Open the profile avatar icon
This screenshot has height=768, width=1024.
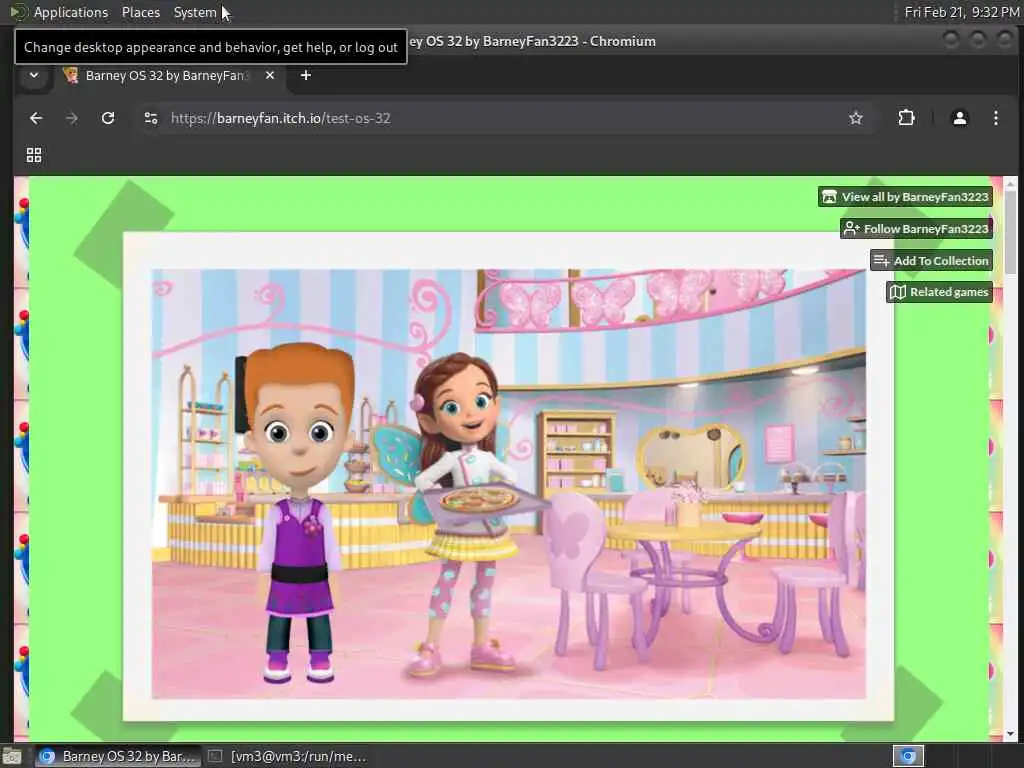[959, 118]
